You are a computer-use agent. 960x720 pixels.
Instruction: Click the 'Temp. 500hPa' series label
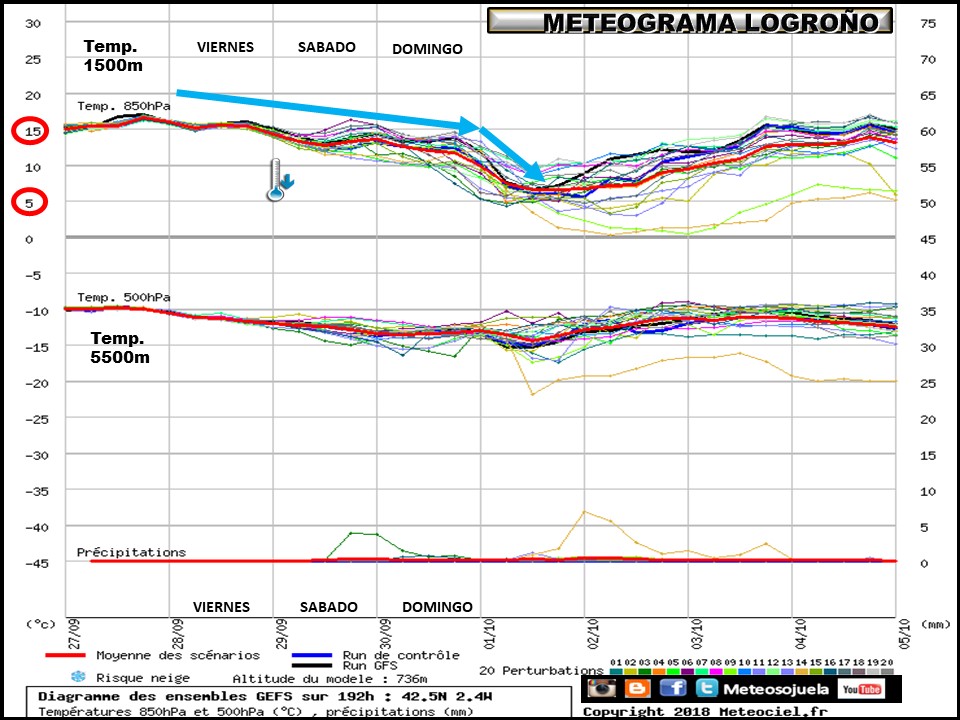pos(124,297)
